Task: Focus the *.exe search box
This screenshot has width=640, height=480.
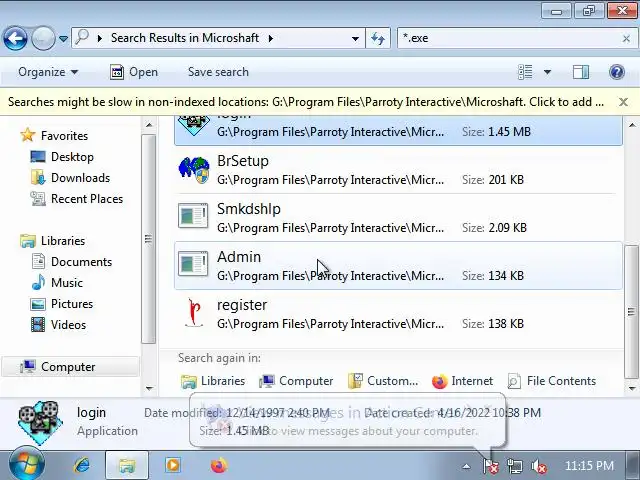Action: click(508, 38)
